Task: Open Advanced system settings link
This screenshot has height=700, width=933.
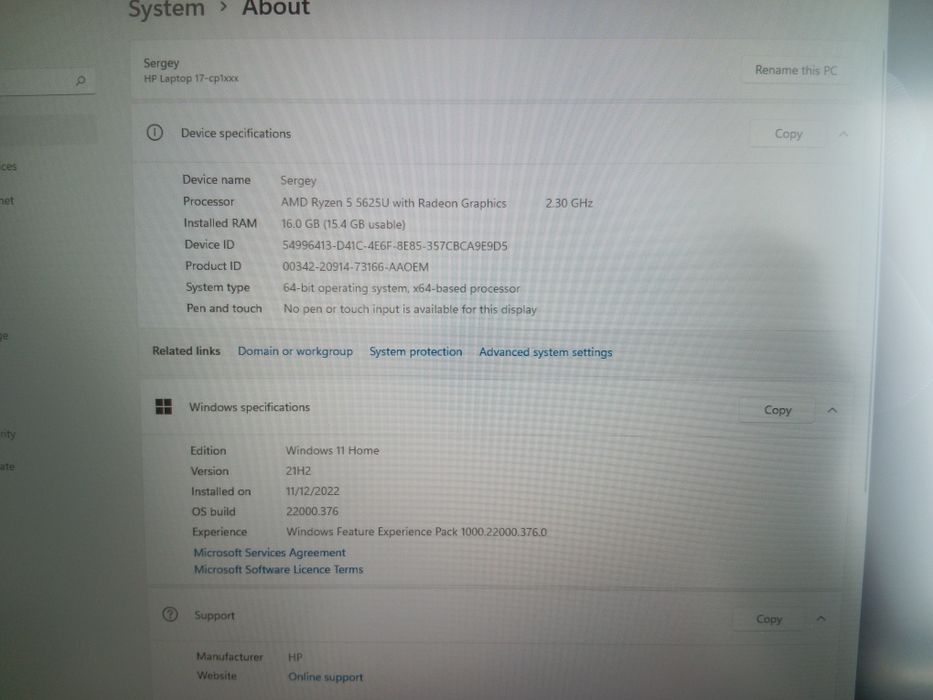Action: coord(546,352)
